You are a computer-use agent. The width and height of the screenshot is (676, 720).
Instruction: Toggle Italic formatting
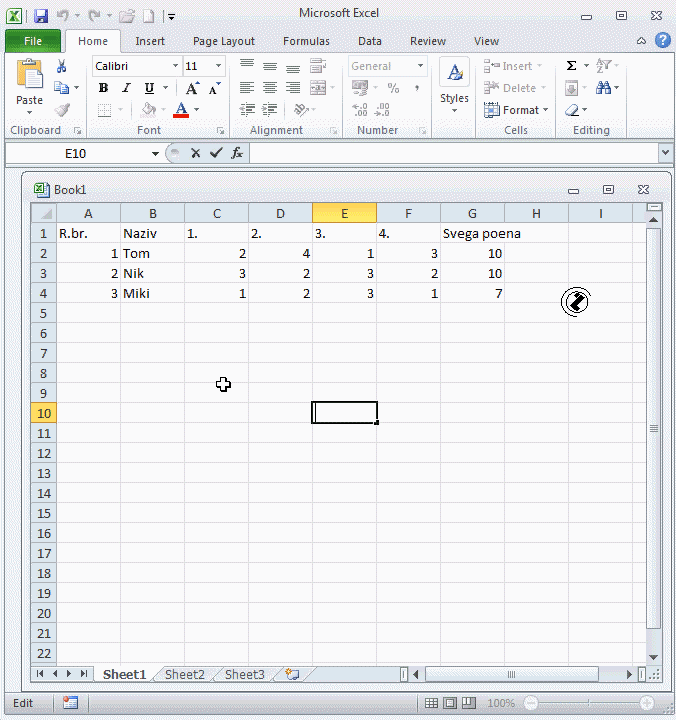pyautogui.click(x=126, y=88)
